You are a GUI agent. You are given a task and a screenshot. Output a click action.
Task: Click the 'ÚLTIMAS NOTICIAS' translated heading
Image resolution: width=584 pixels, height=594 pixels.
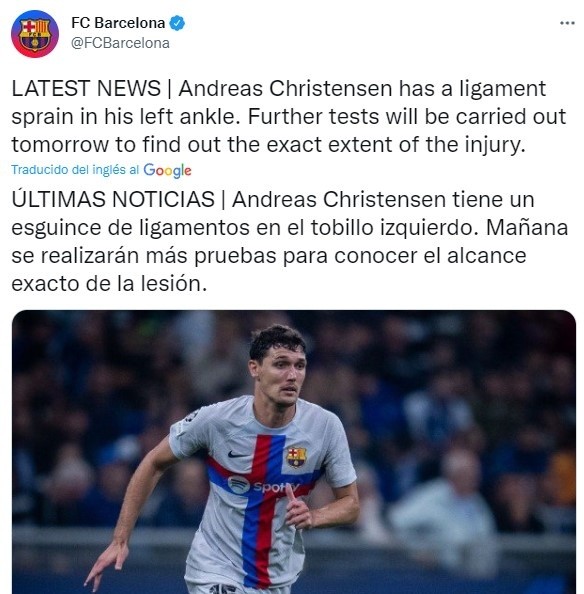click(x=113, y=199)
